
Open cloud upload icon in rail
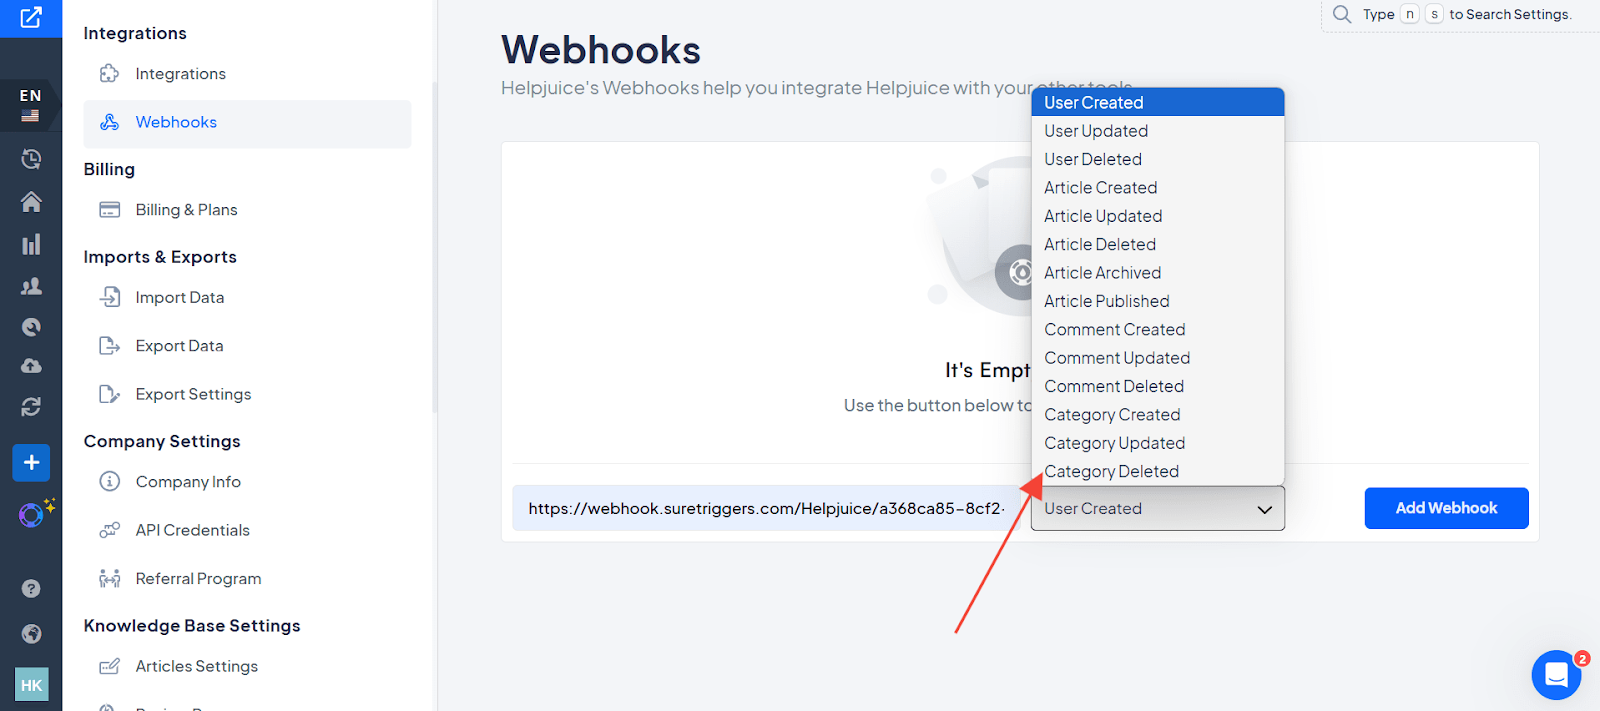click(x=31, y=366)
